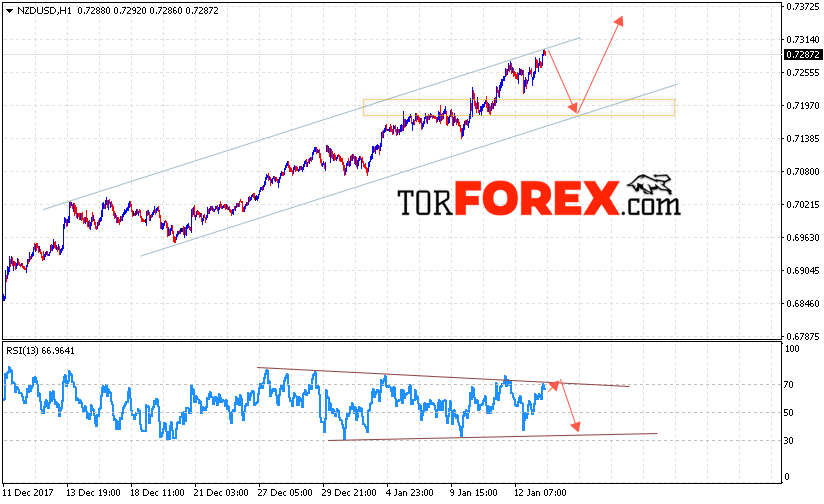The width and height of the screenshot is (824, 504).
Task: Select RSI scale level 70
Action: pos(789,385)
